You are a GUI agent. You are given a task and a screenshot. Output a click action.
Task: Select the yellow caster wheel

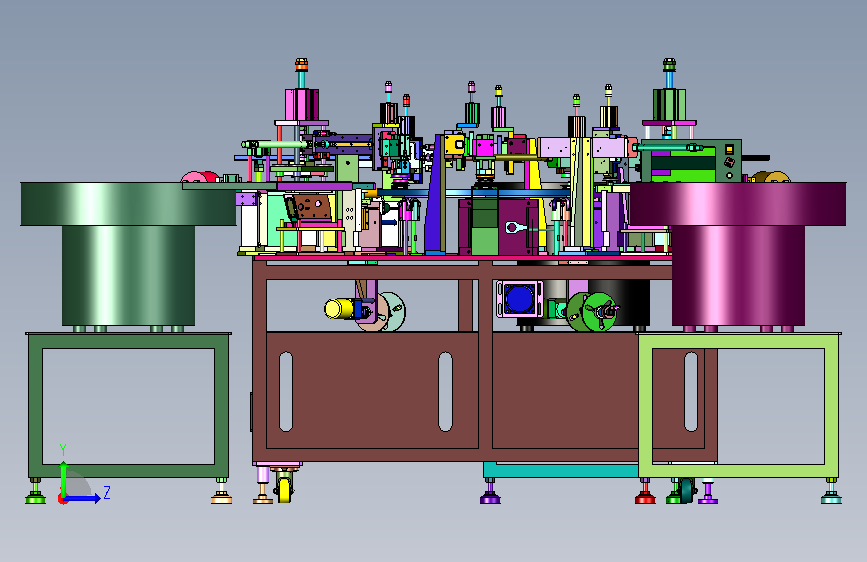coord(284,490)
